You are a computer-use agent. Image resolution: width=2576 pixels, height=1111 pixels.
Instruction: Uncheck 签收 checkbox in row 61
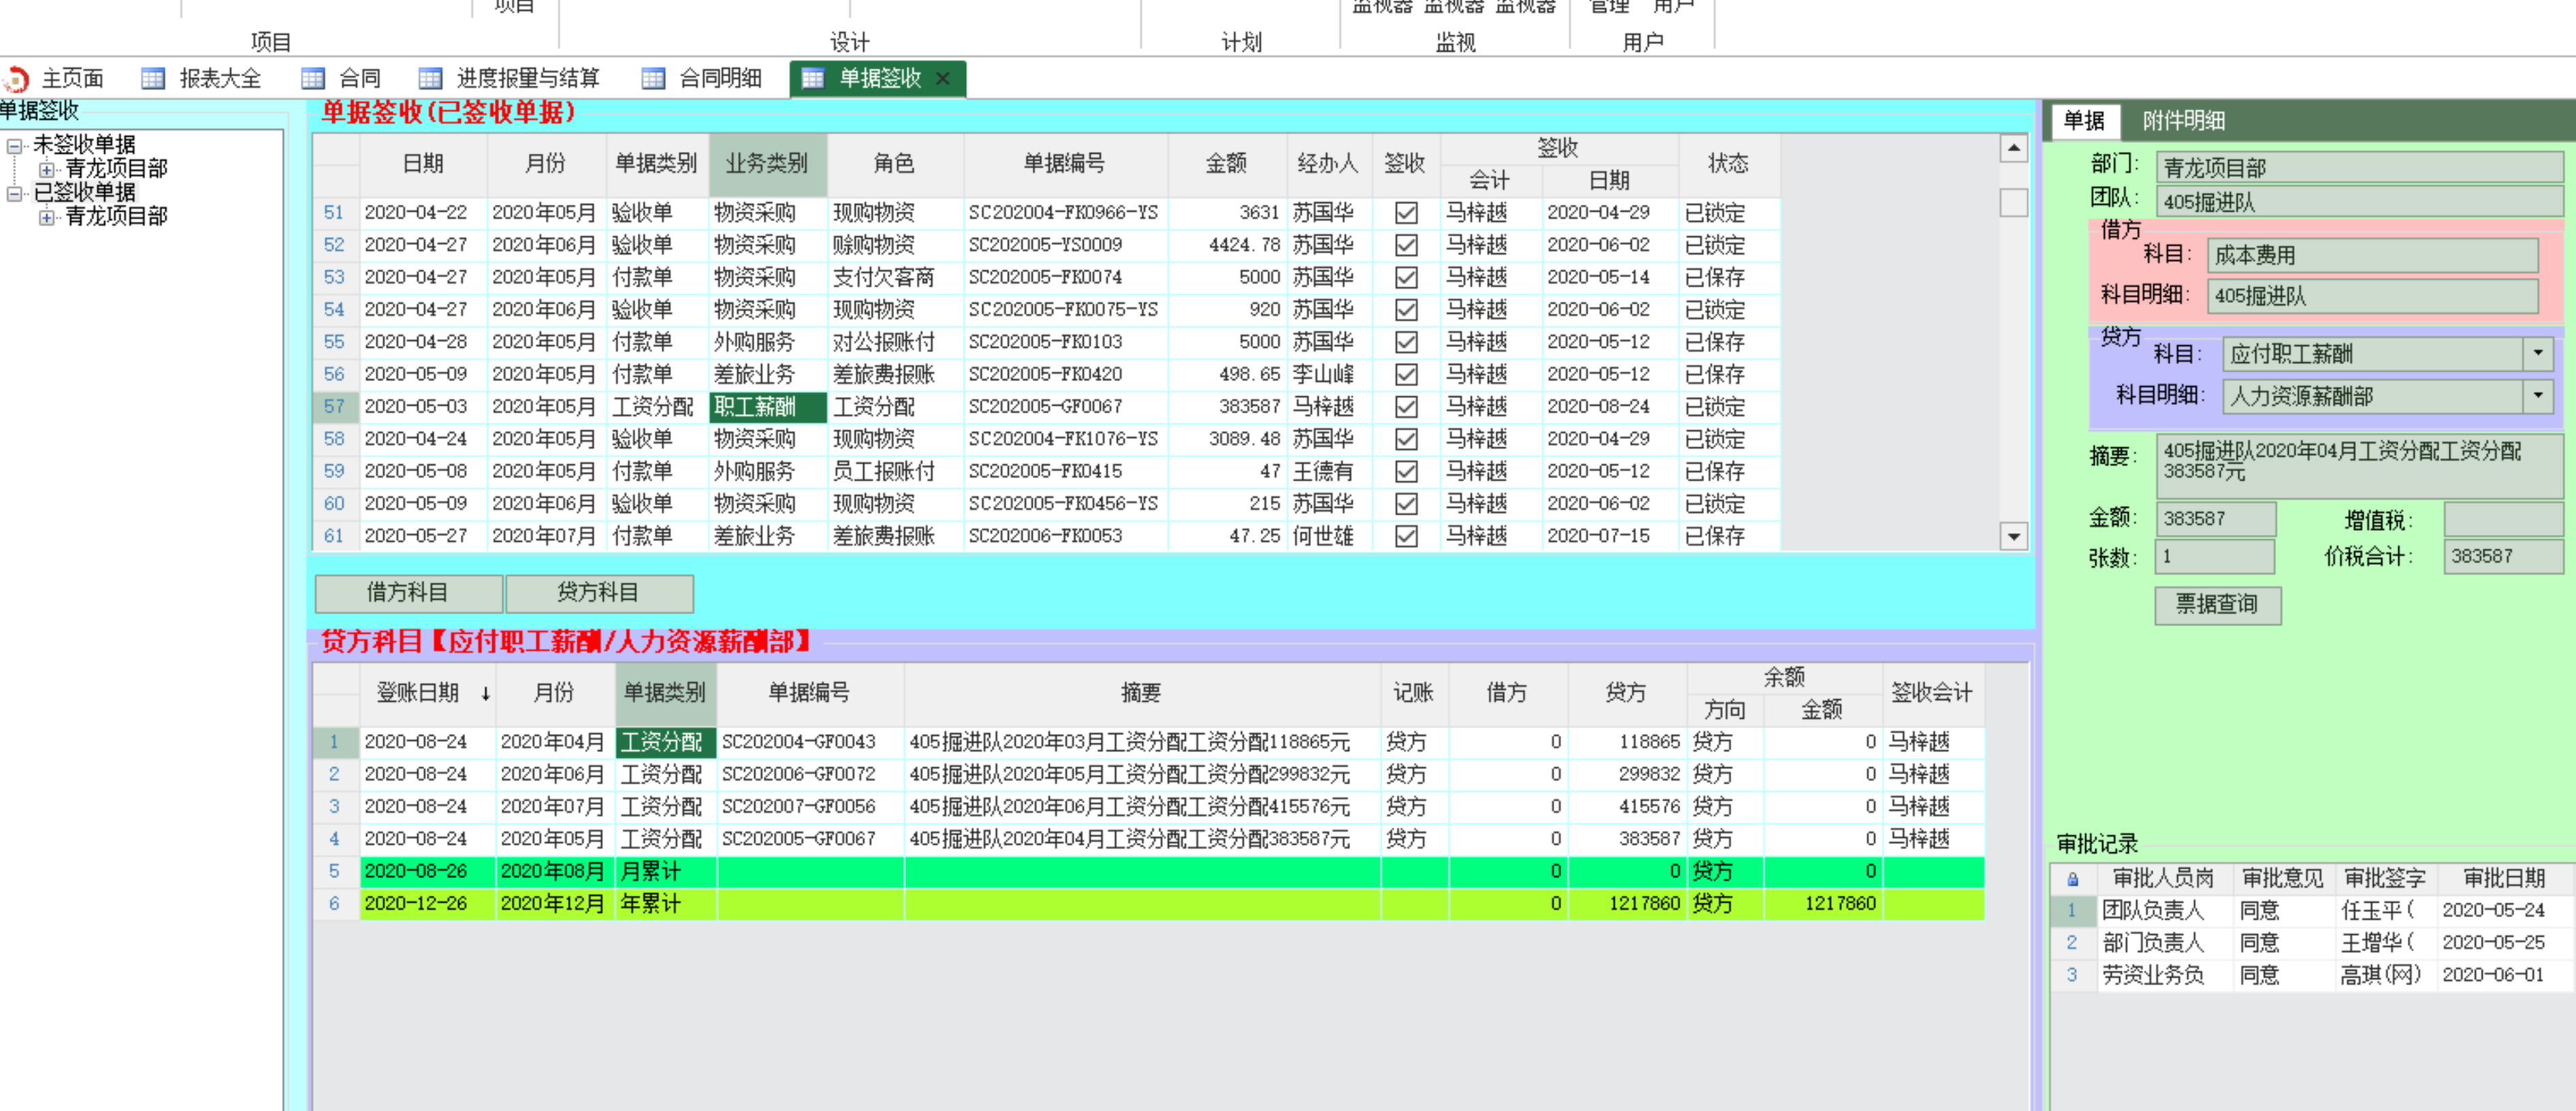1405,536
